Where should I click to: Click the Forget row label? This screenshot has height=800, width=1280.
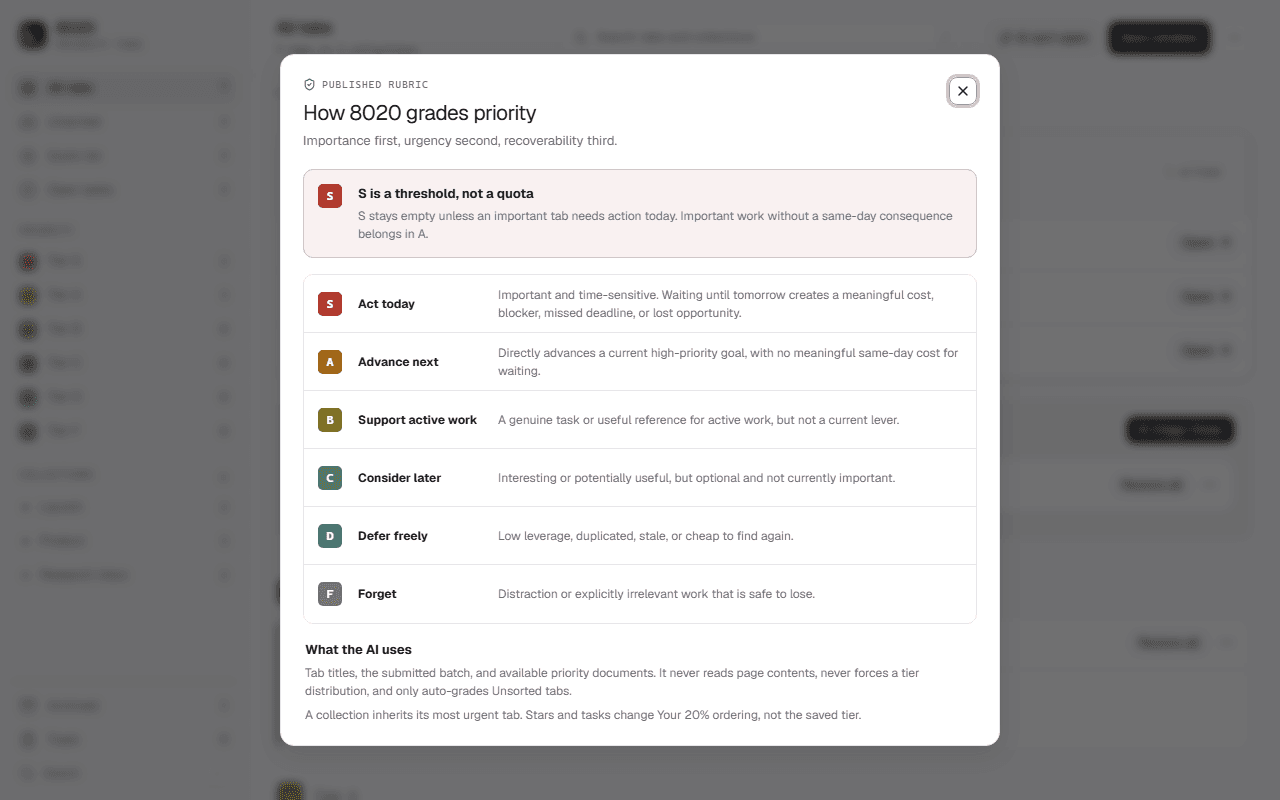[x=377, y=594]
